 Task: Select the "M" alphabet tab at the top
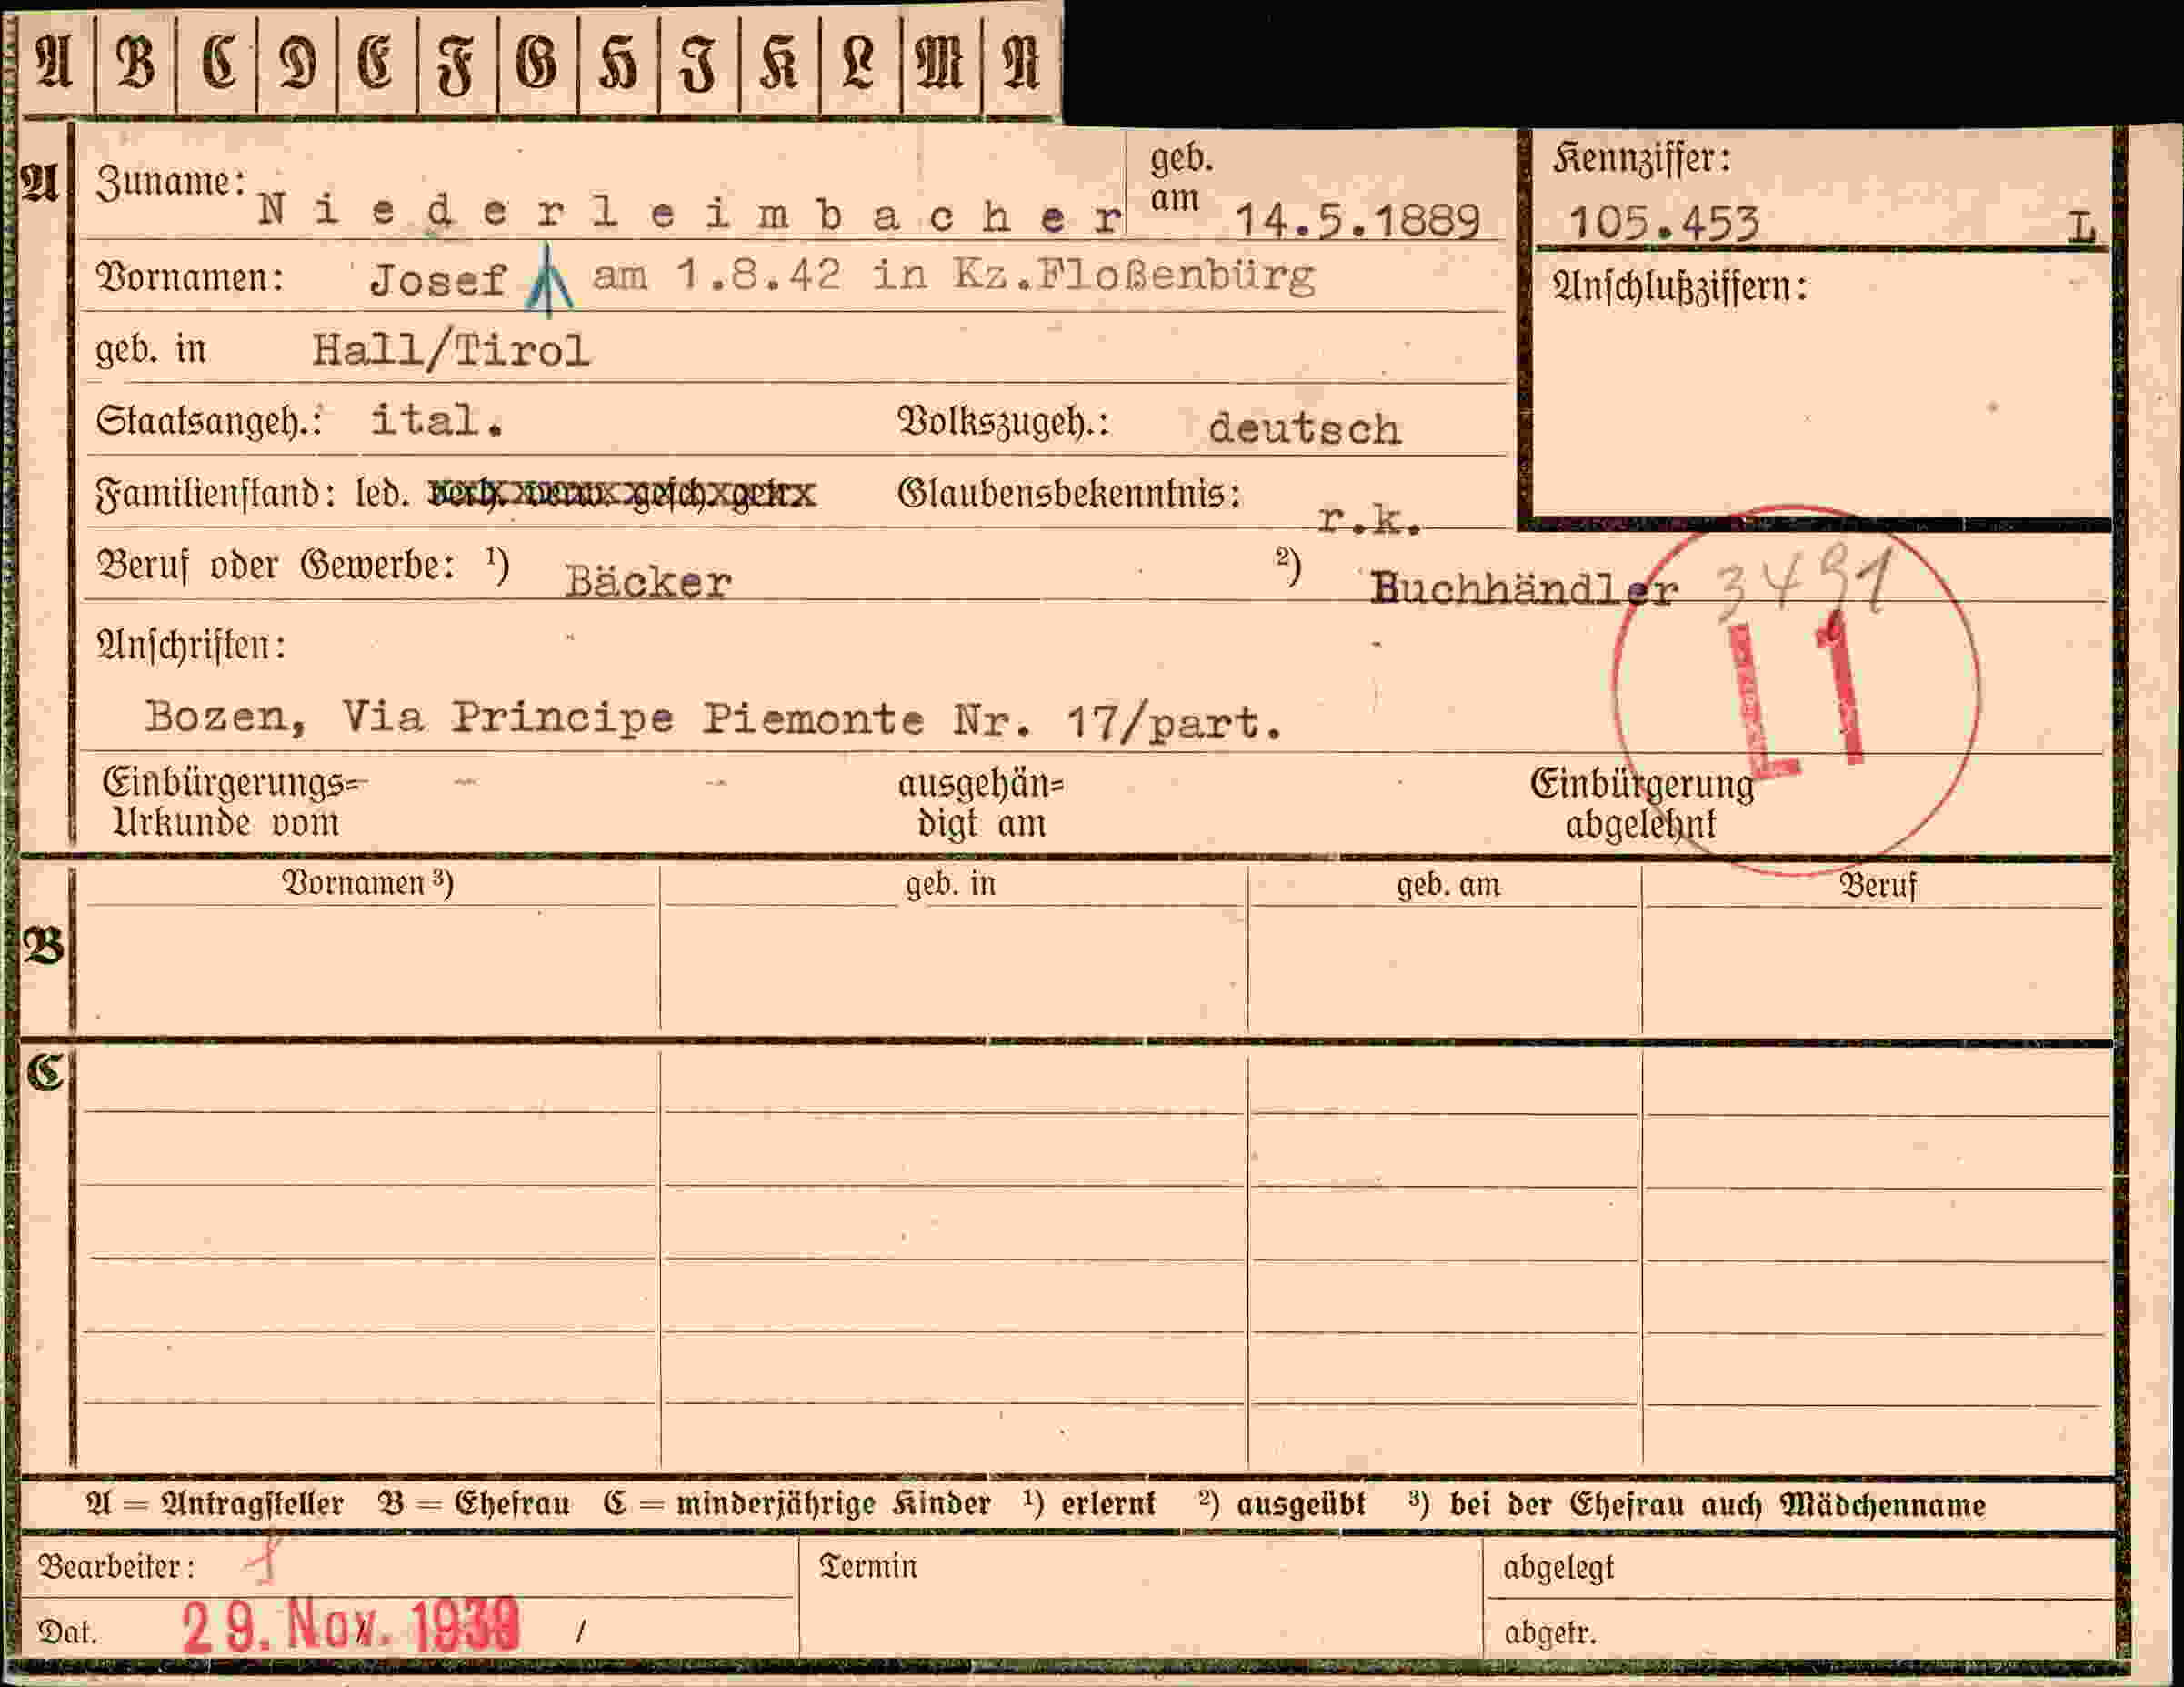click(x=941, y=64)
